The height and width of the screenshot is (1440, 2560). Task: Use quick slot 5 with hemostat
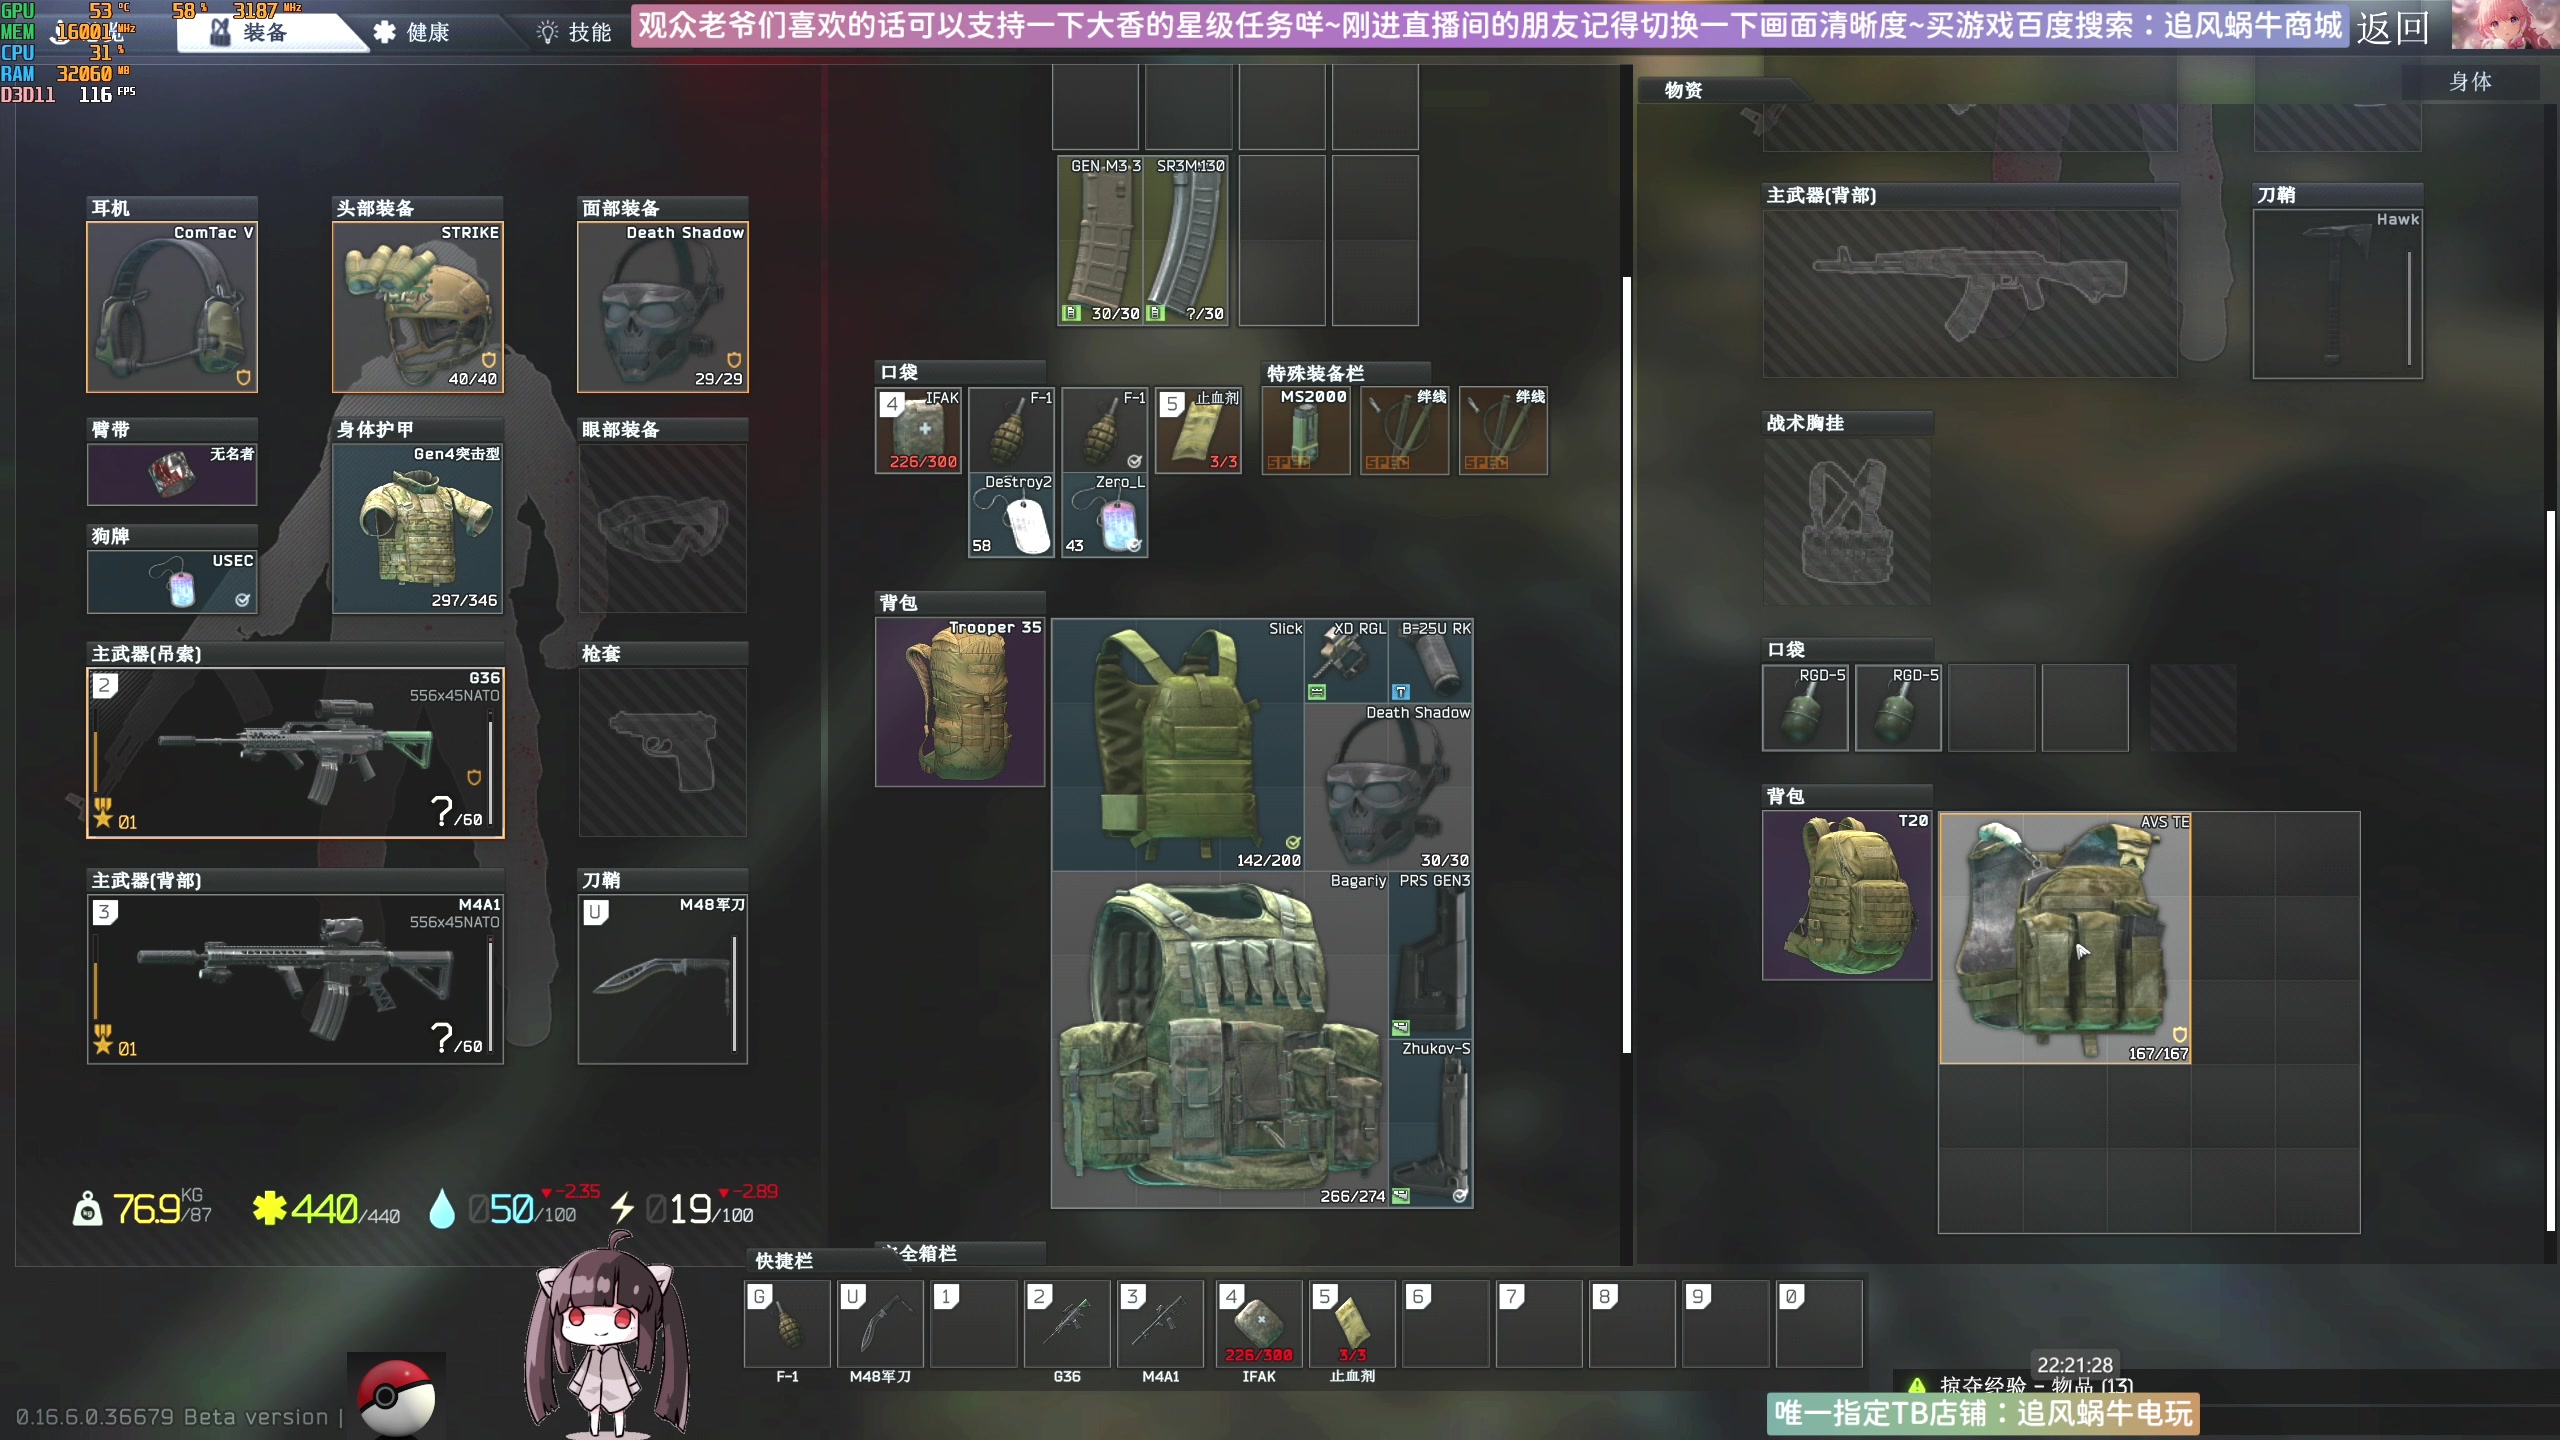coord(1352,1324)
